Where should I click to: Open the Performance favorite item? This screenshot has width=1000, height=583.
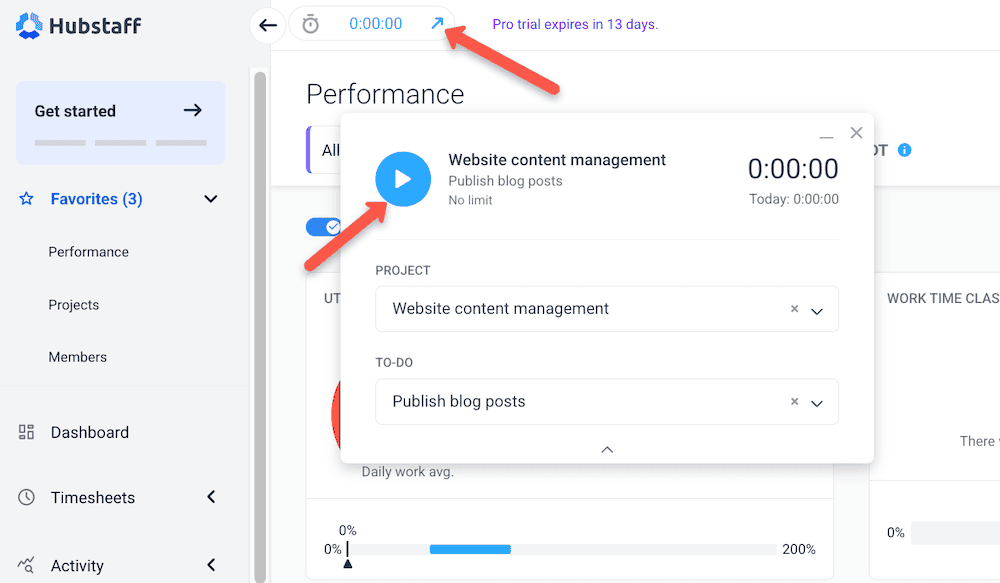click(x=89, y=252)
